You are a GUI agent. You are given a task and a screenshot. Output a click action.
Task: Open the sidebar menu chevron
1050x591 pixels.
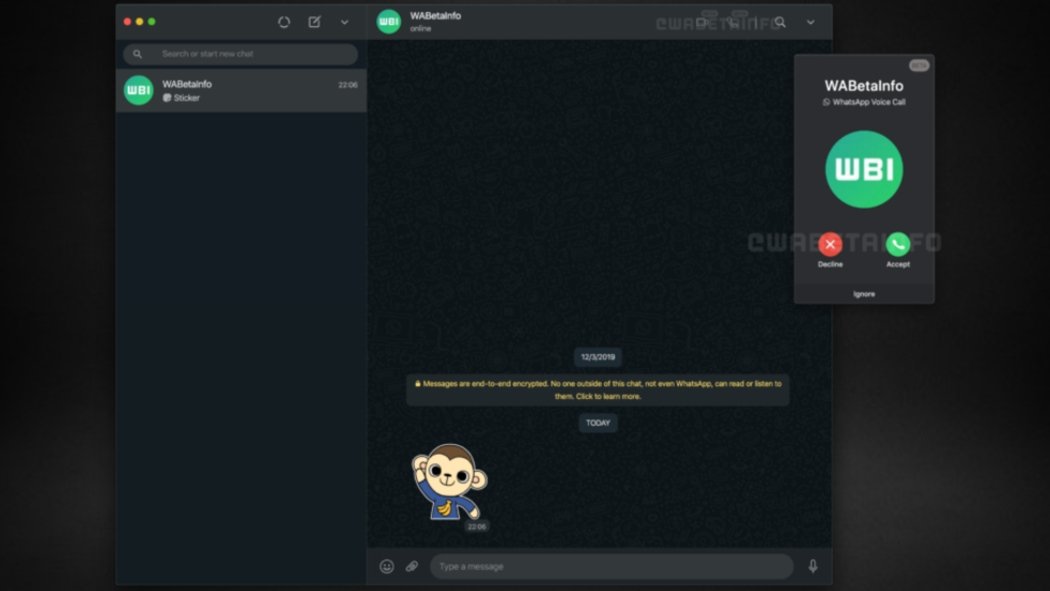click(344, 22)
